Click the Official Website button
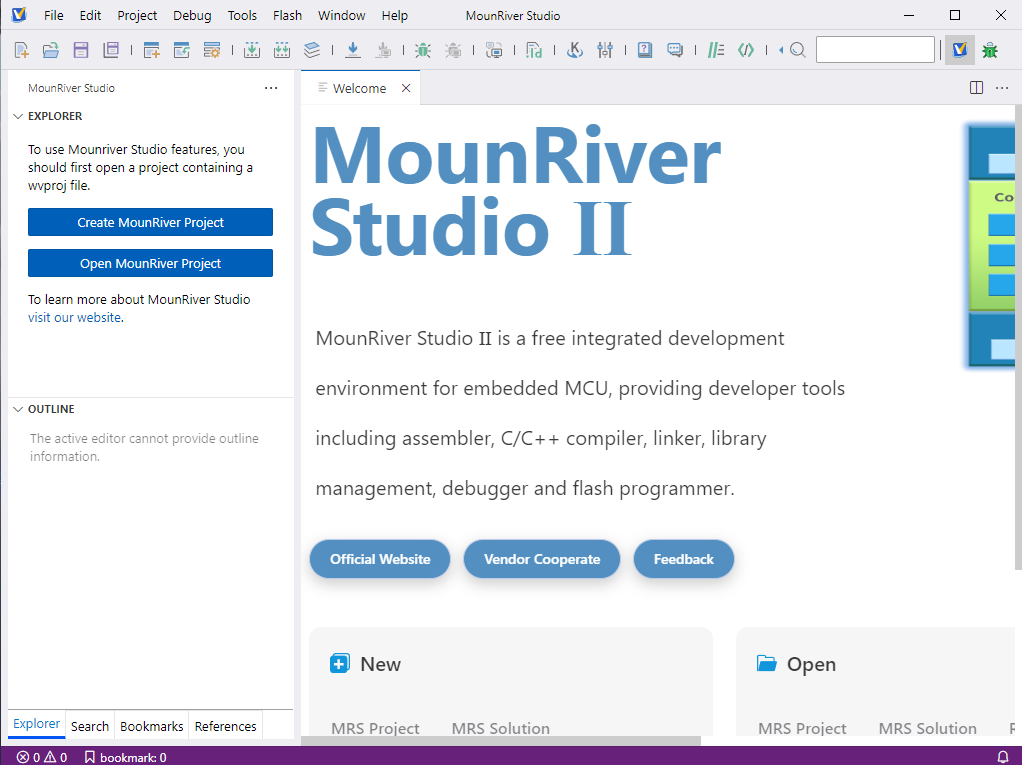 (x=380, y=559)
